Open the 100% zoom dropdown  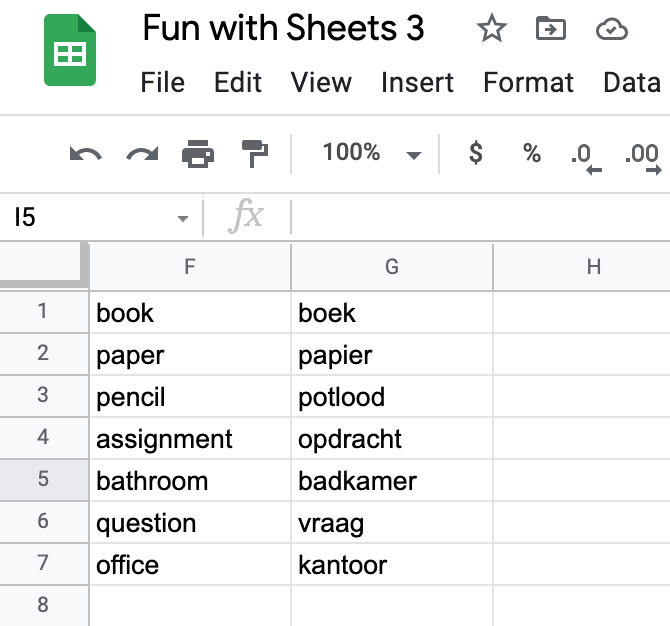370,153
